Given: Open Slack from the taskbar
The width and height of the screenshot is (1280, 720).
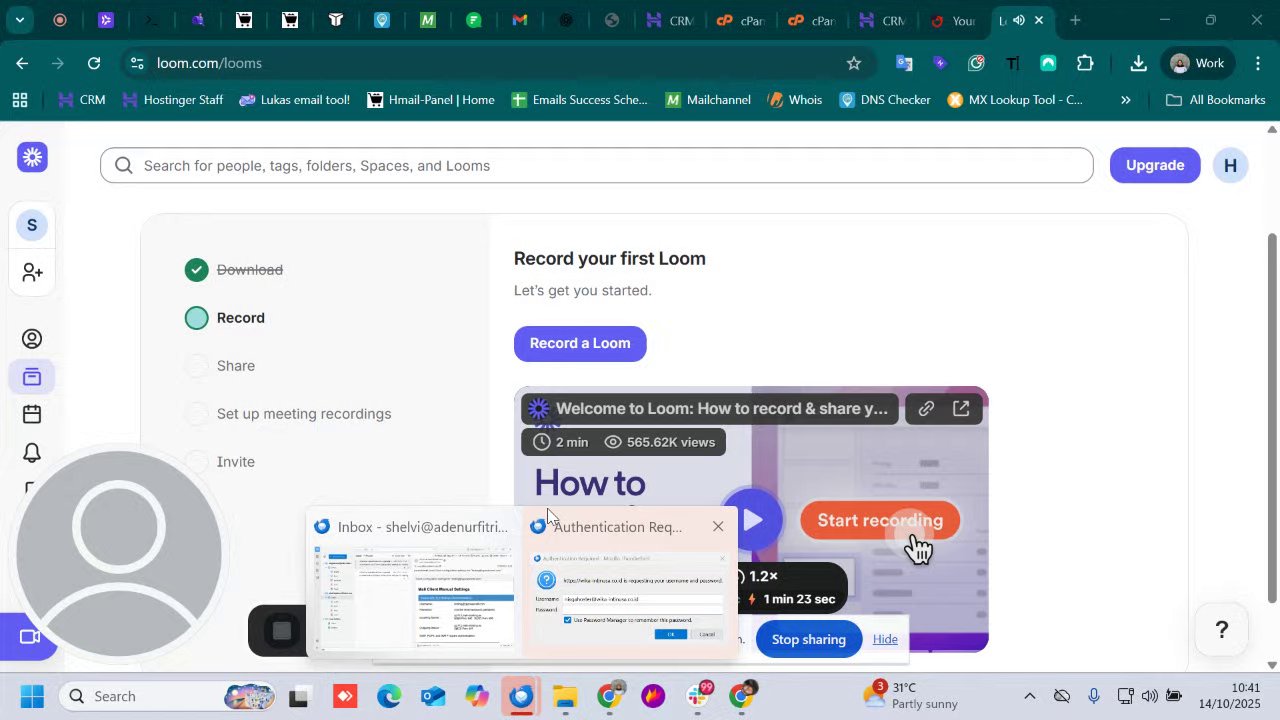Looking at the screenshot, I should tap(699, 696).
